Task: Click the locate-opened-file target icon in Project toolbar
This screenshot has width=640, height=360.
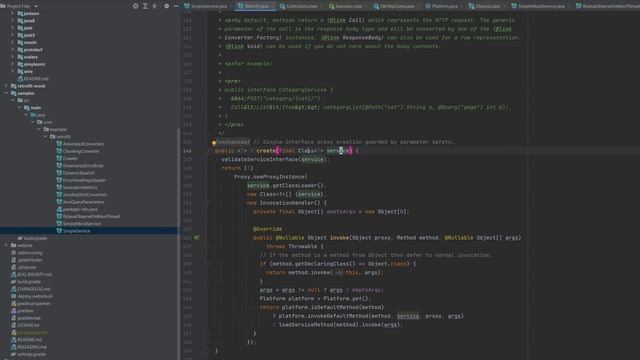Action: pos(136,6)
